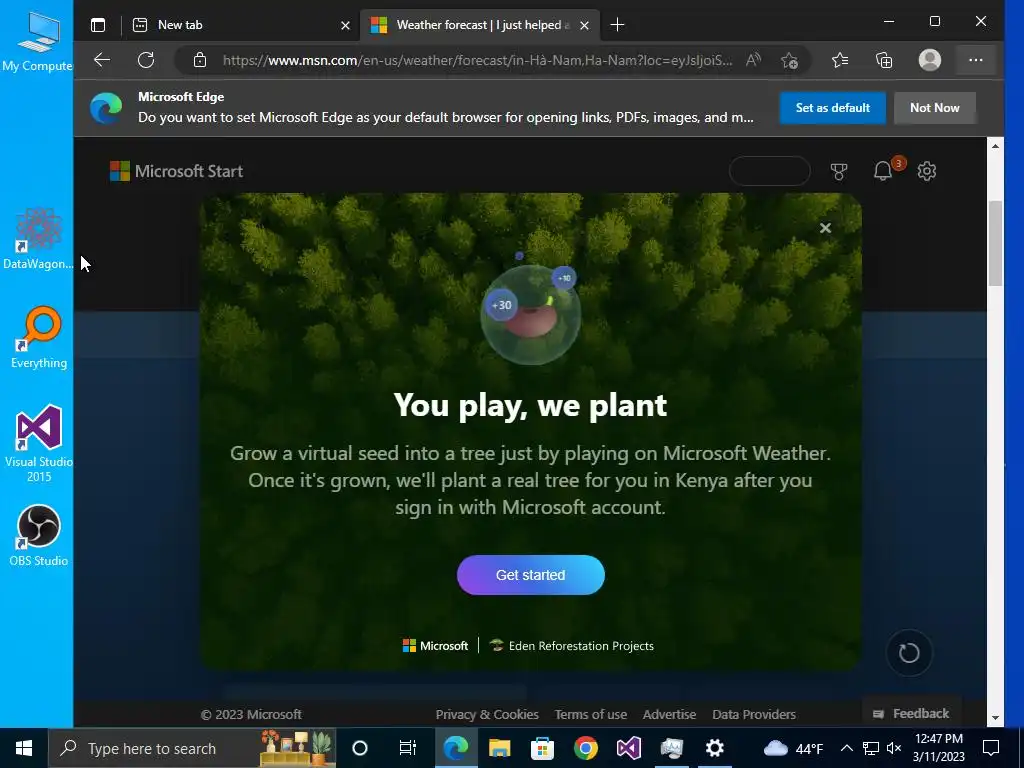Open a new browser tab

point(617,25)
